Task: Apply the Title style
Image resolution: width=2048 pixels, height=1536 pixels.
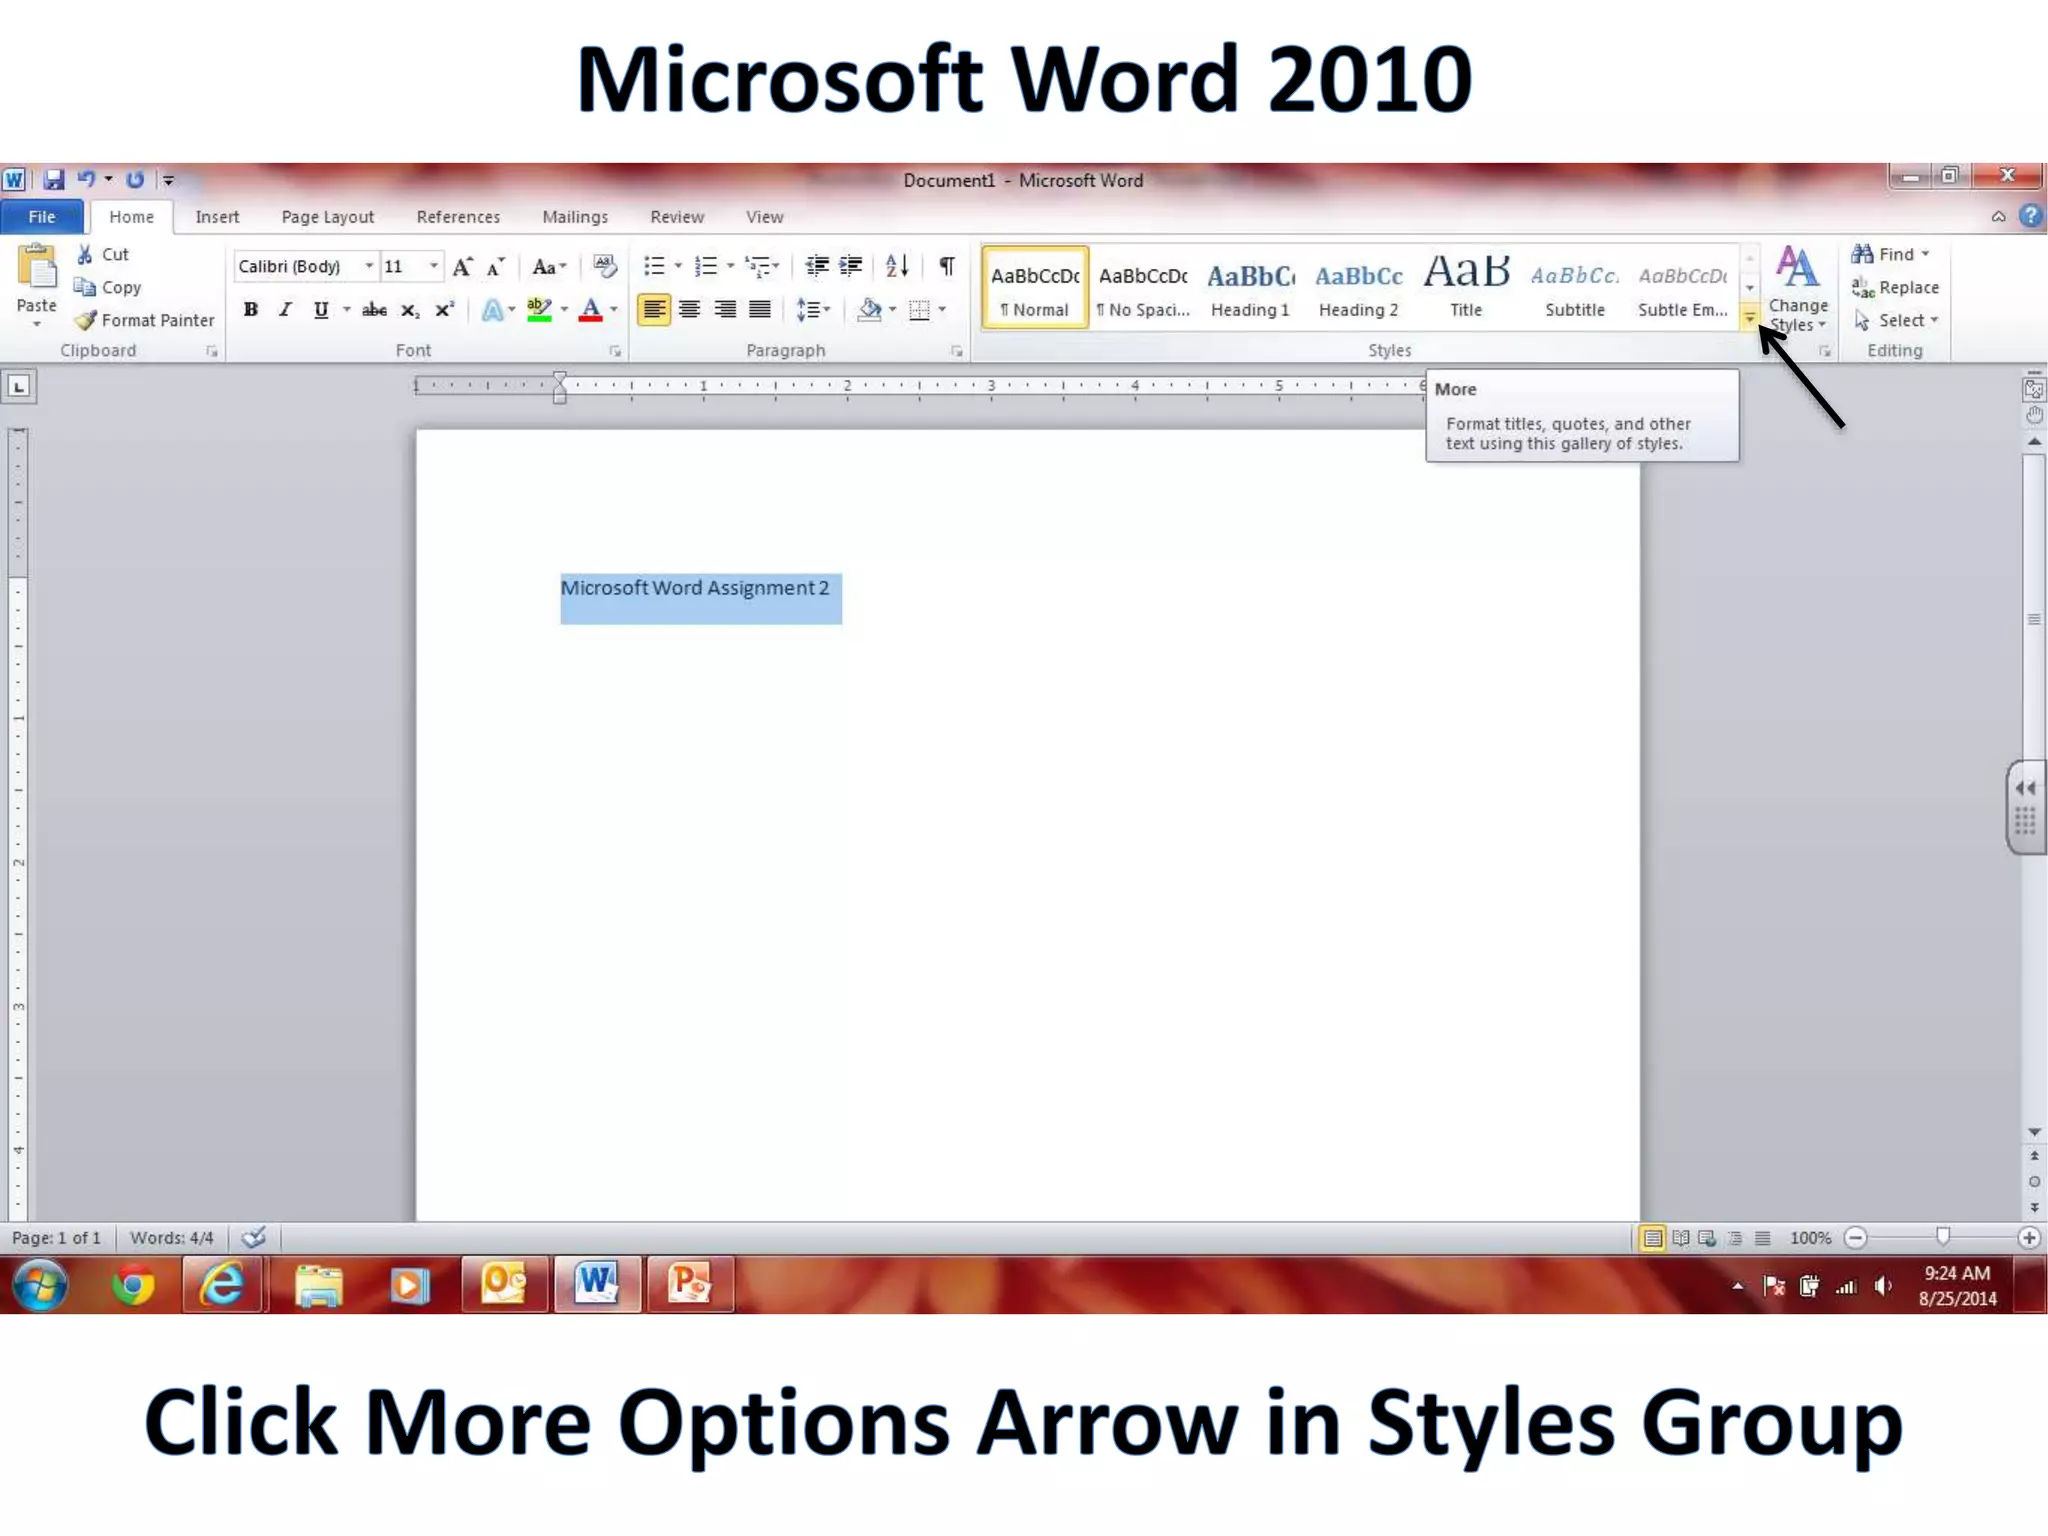Action: click(x=1466, y=289)
